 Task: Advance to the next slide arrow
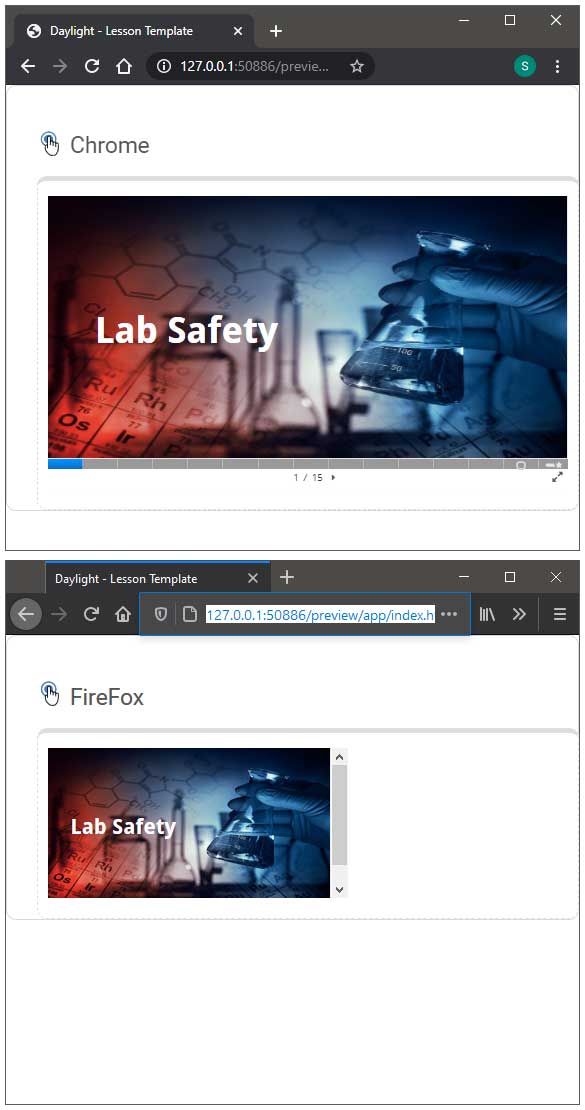pos(334,477)
